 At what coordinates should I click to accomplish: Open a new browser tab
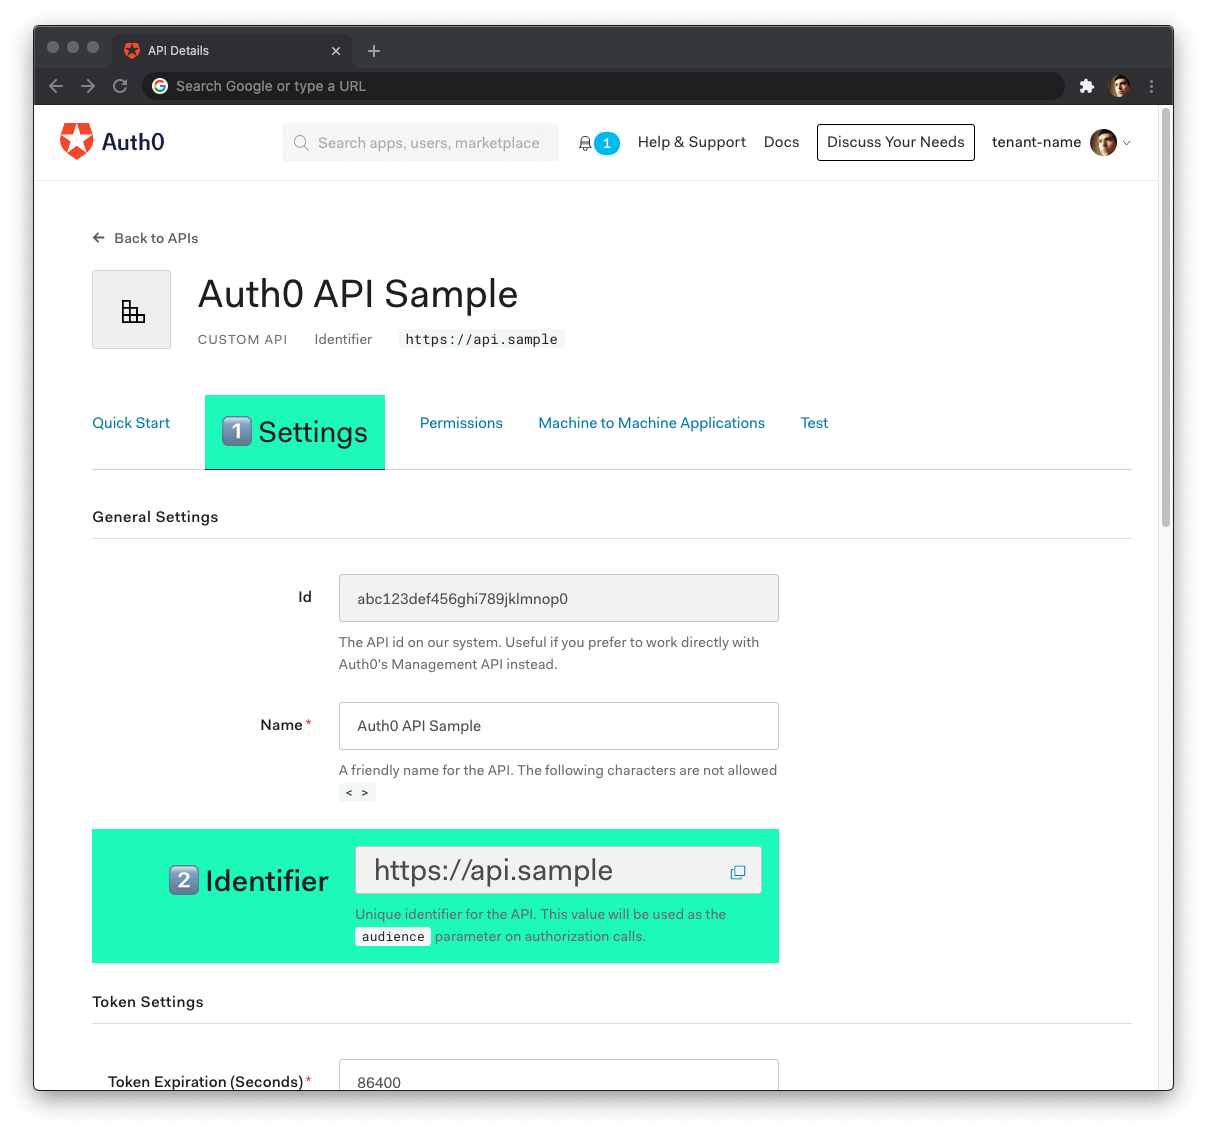click(x=374, y=51)
